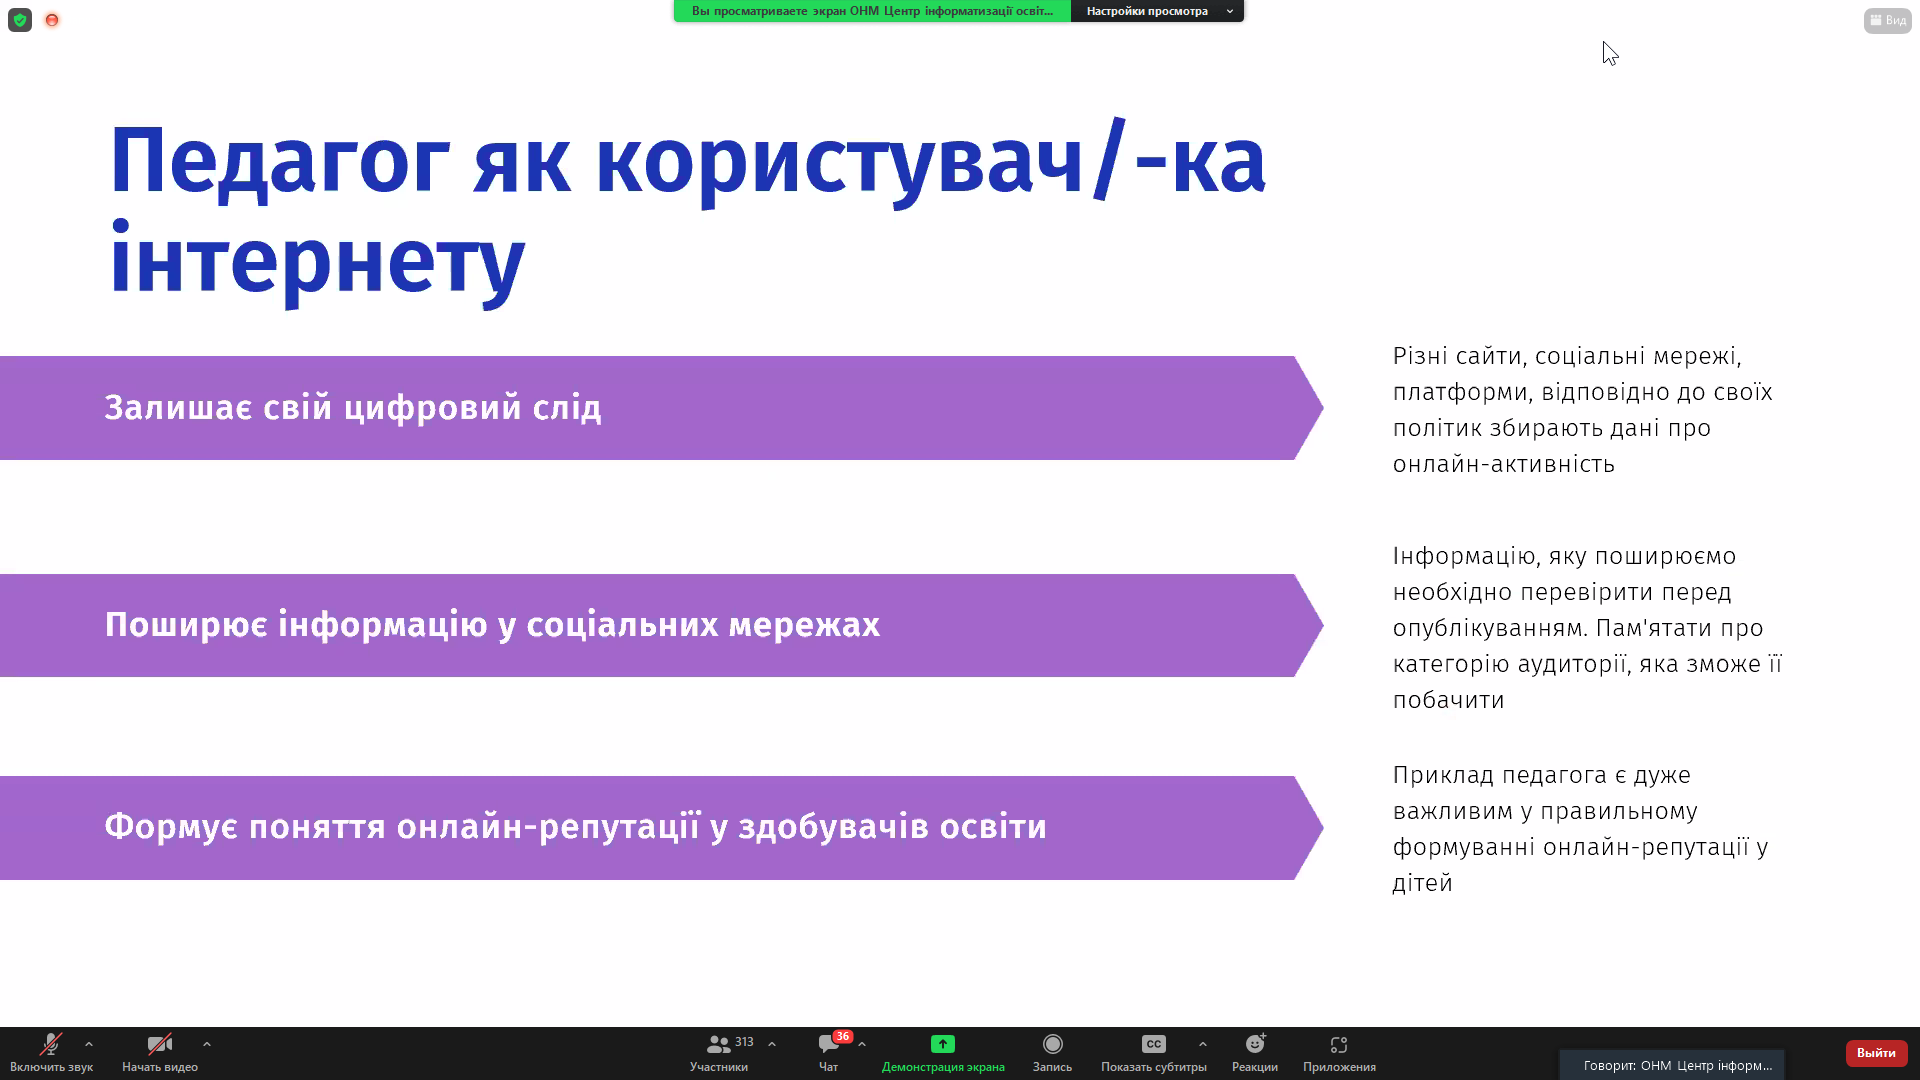Viewport: 1920px width, 1080px height.
Task: Click the Screen Share (Демонстрация экрана) icon
Action: tap(942, 1045)
